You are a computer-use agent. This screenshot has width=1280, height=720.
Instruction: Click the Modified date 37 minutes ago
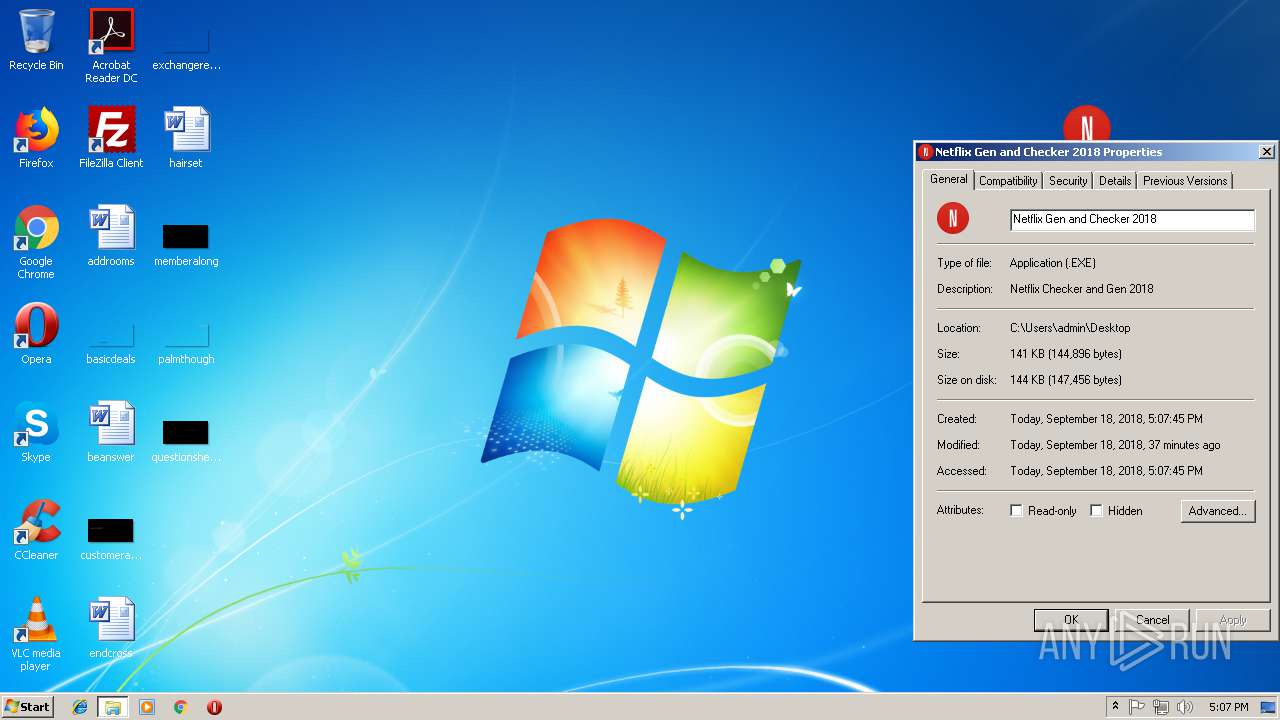coord(1116,445)
